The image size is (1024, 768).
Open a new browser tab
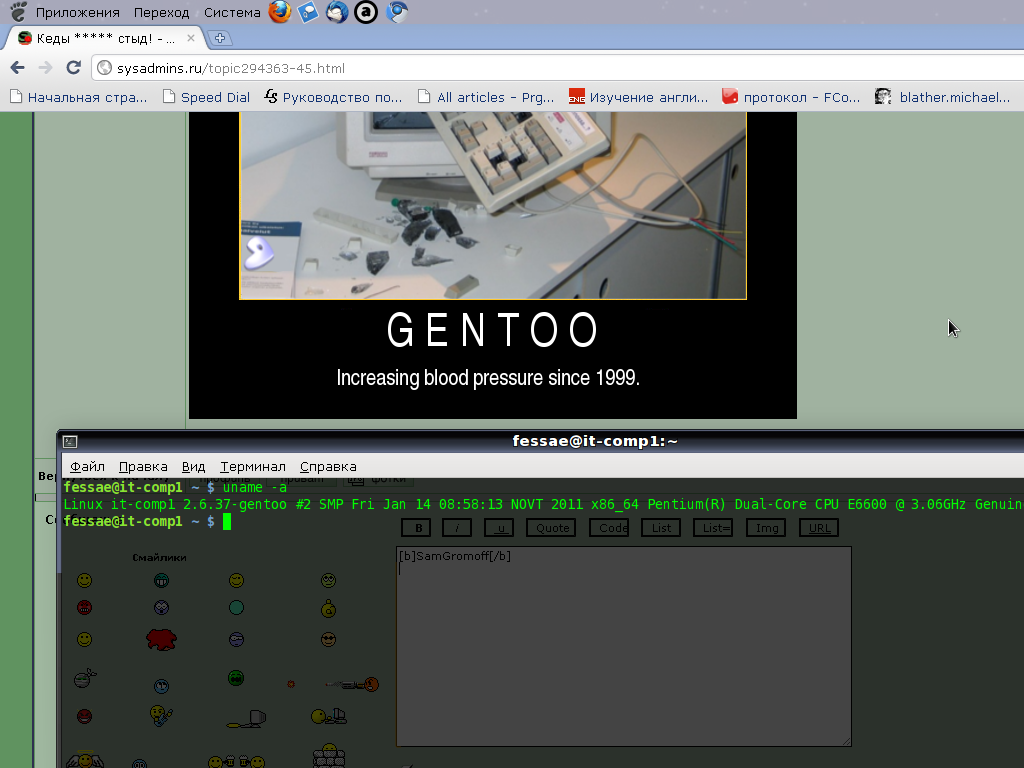pyautogui.click(x=220, y=38)
